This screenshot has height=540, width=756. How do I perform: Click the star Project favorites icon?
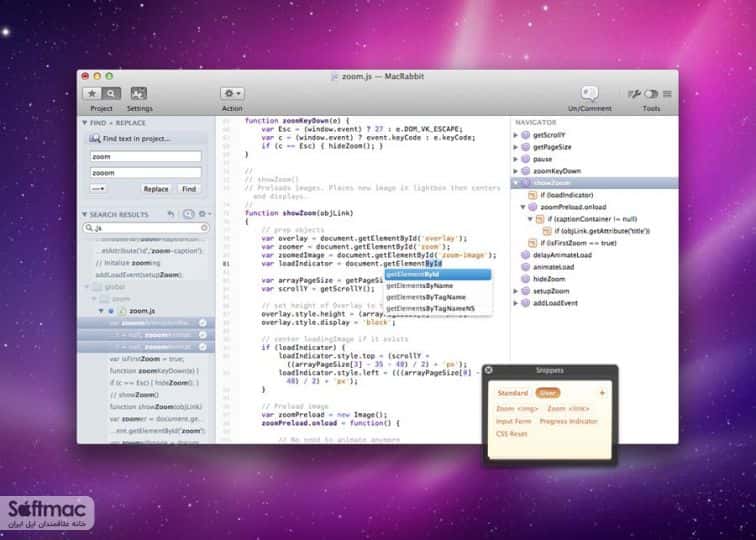(x=92, y=94)
